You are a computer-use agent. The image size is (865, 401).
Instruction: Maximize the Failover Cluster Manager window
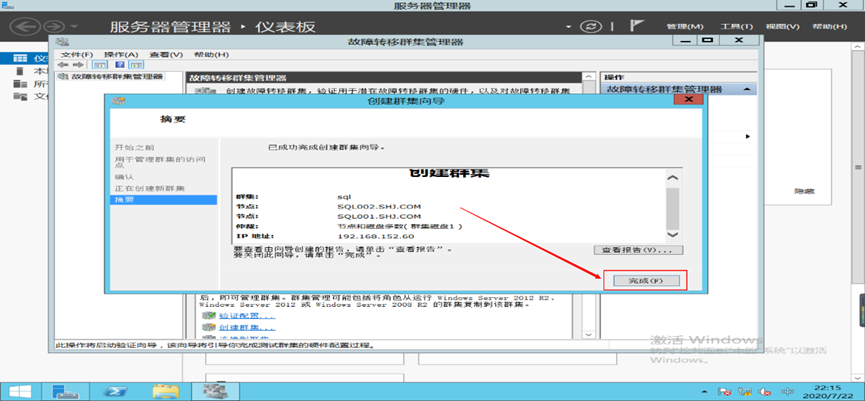707,41
